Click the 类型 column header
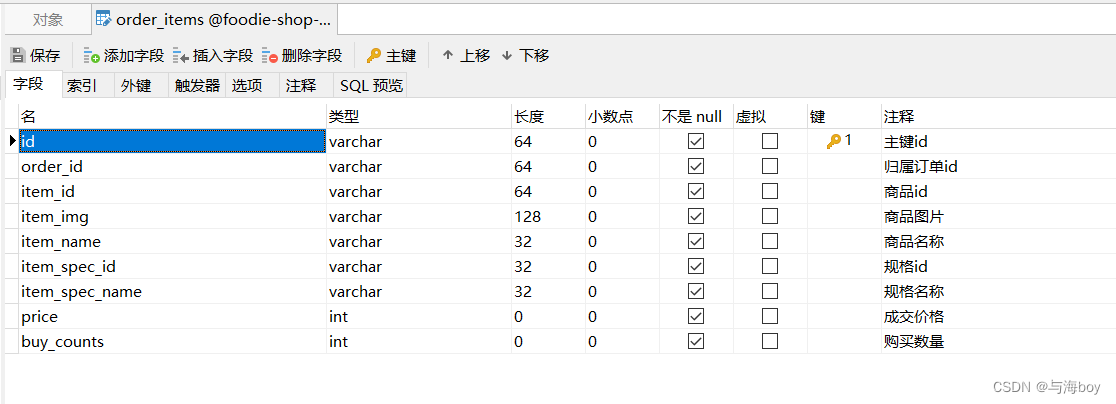This screenshot has height=404, width=1116. tap(418, 116)
